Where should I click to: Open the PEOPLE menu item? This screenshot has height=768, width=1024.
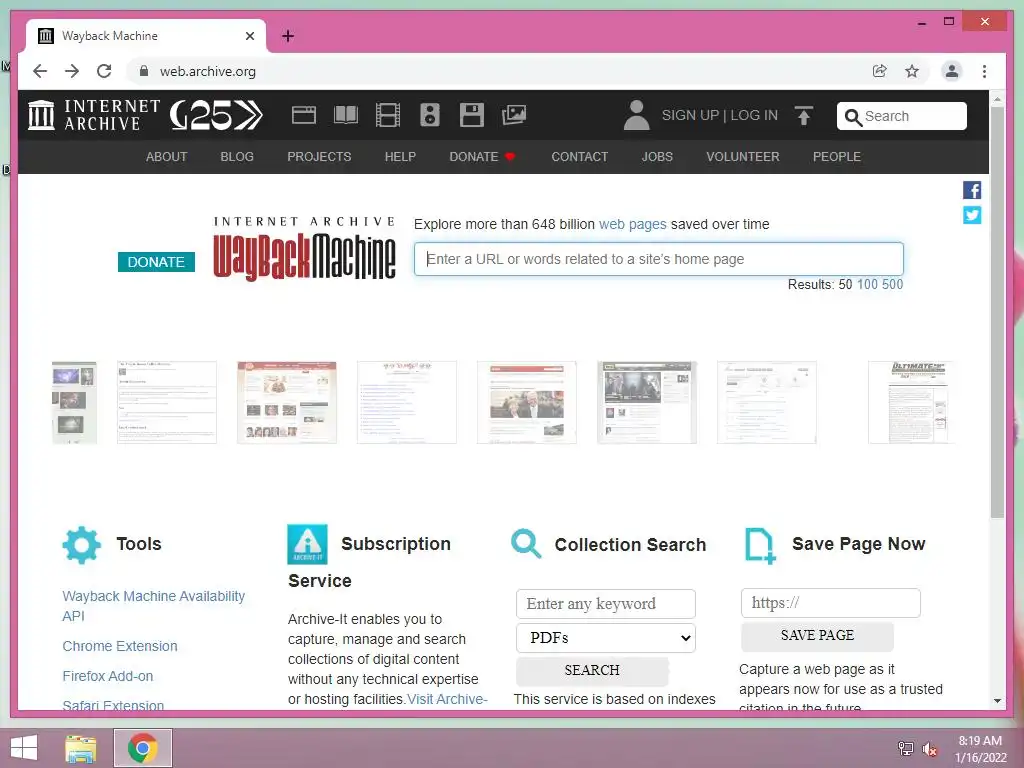(837, 157)
